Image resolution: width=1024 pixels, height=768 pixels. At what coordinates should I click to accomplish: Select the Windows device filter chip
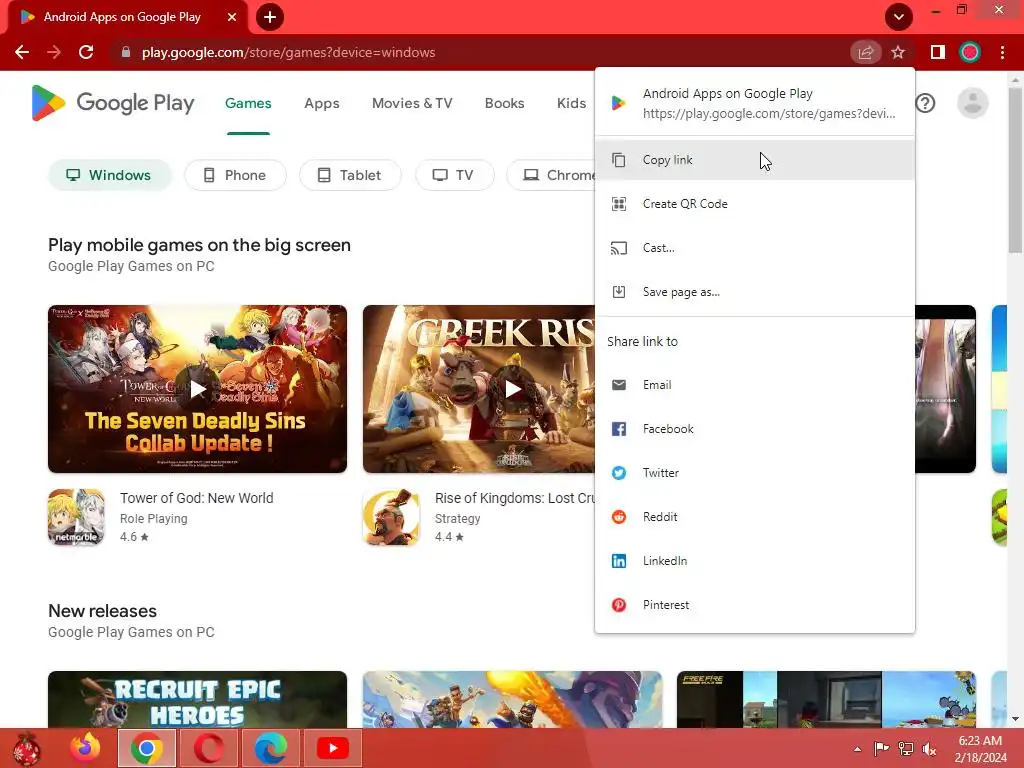(x=110, y=175)
